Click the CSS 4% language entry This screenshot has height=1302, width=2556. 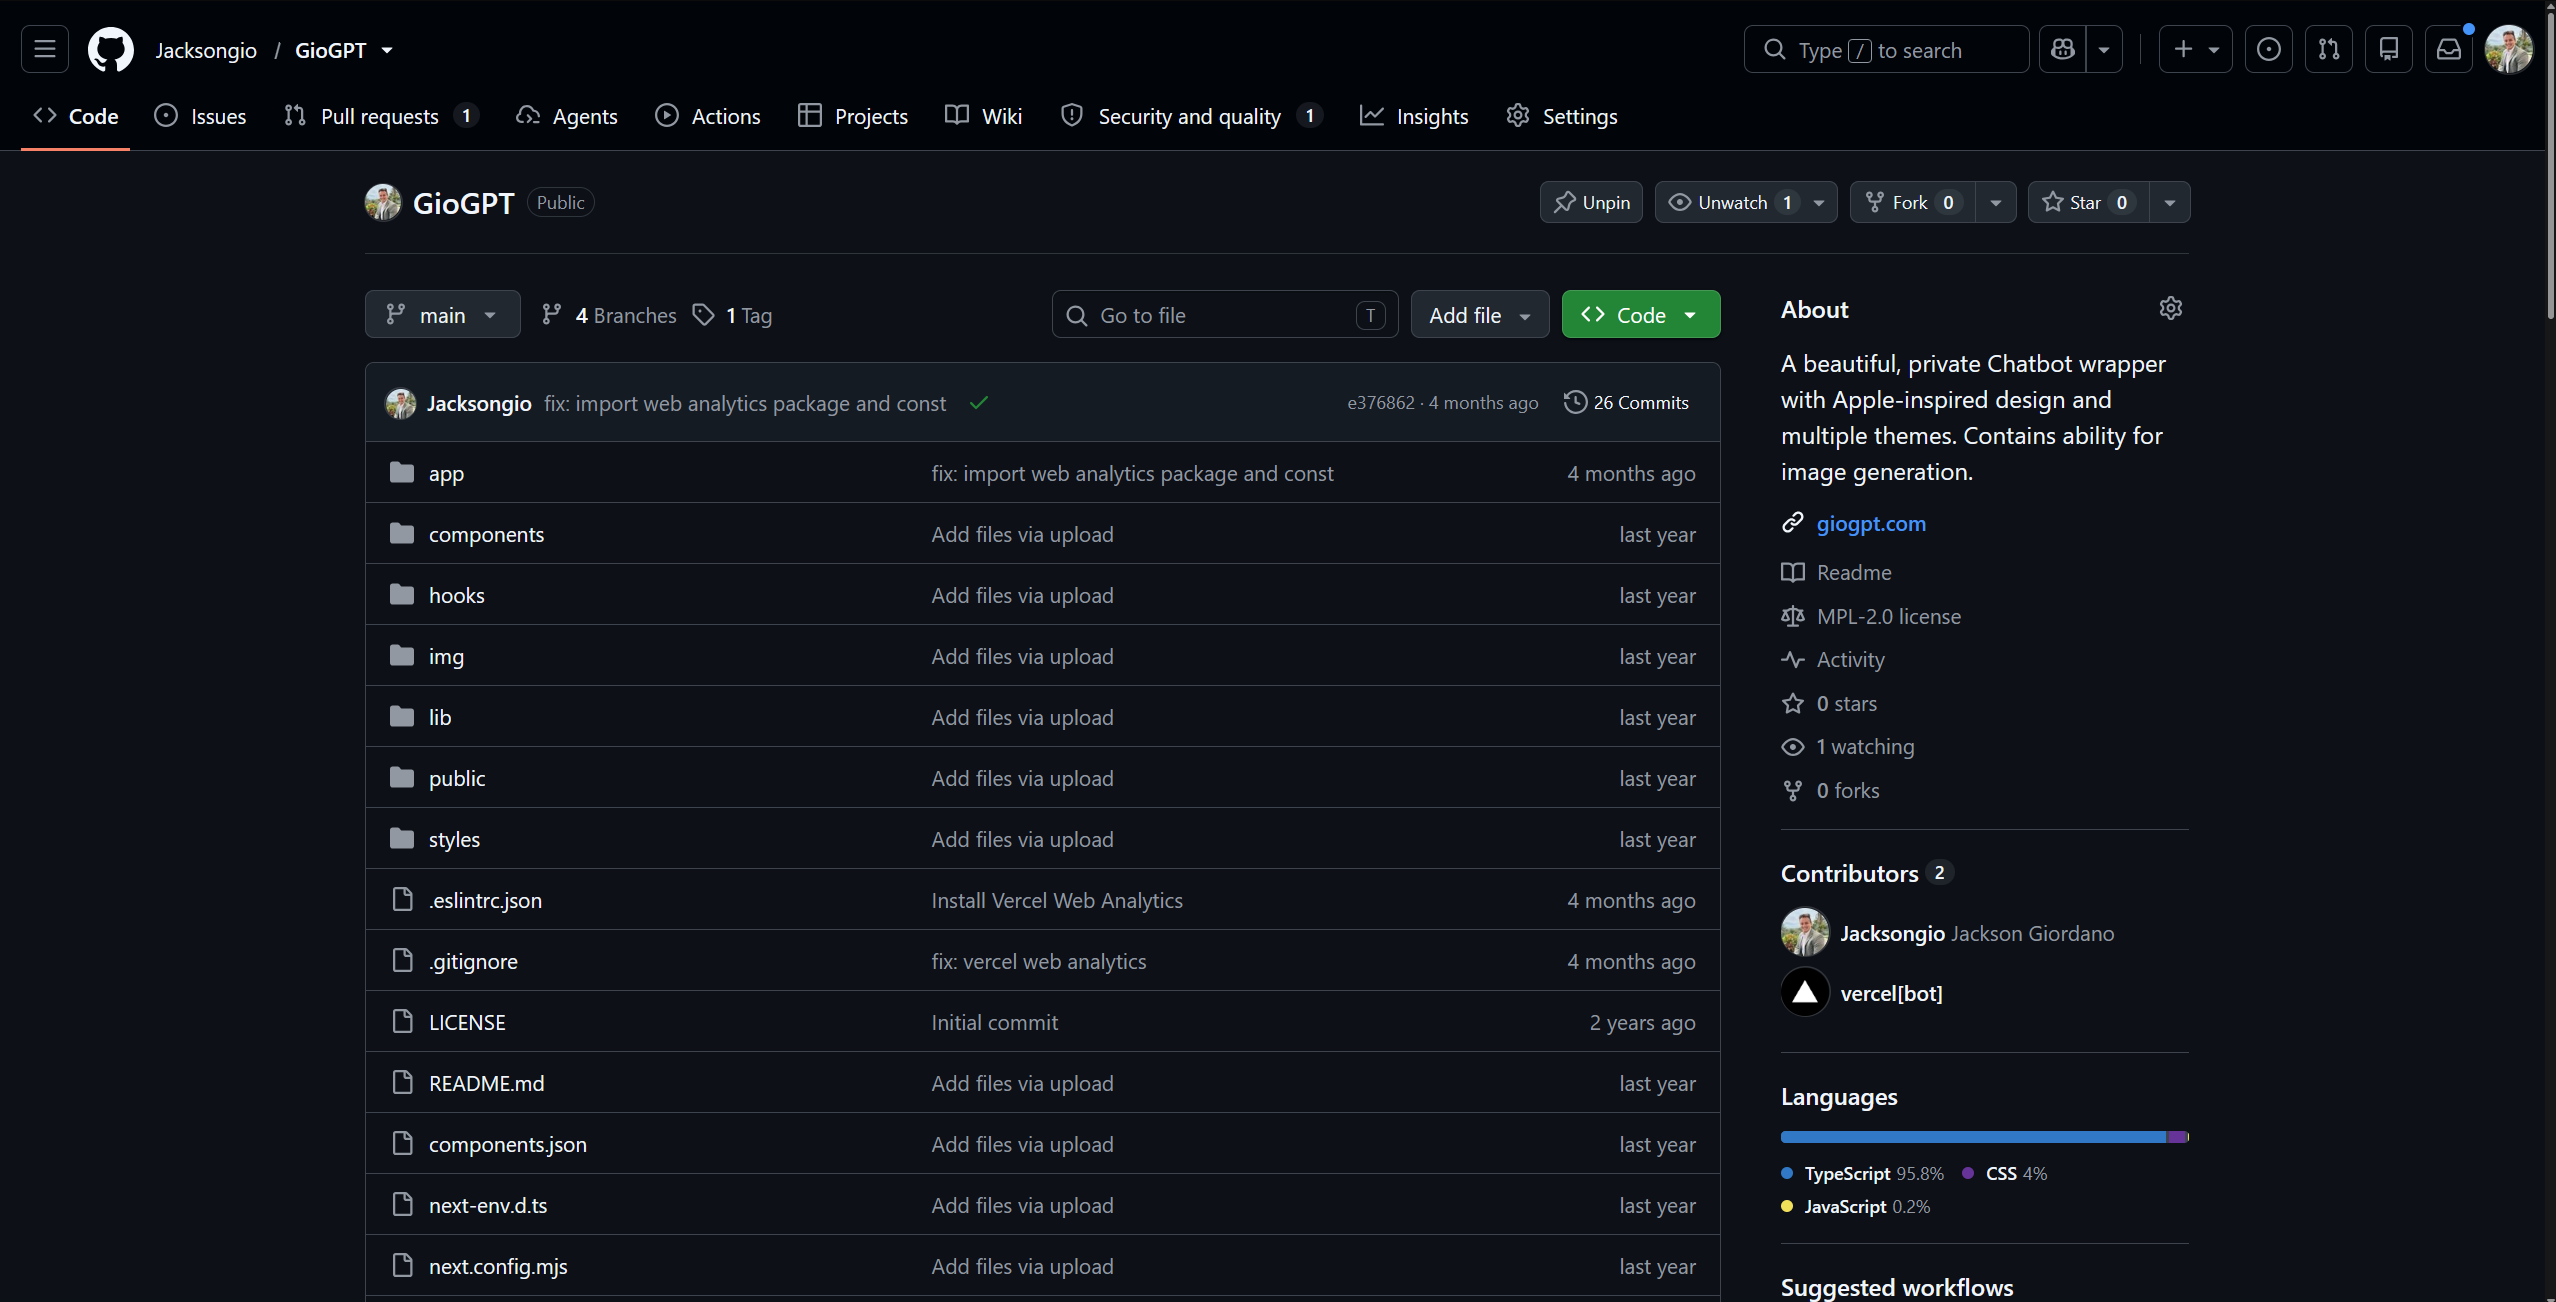[2005, 1173]
